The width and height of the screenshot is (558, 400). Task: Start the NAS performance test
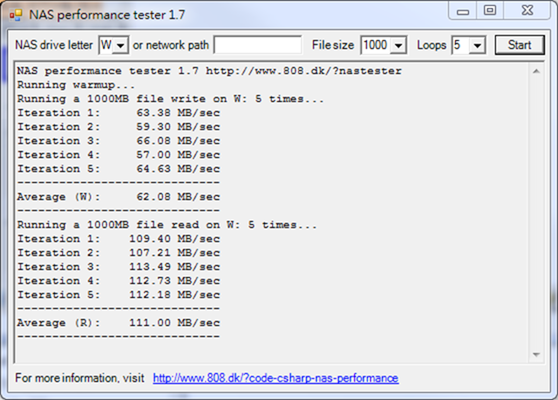pyautogui.click(x=520, y=45)
